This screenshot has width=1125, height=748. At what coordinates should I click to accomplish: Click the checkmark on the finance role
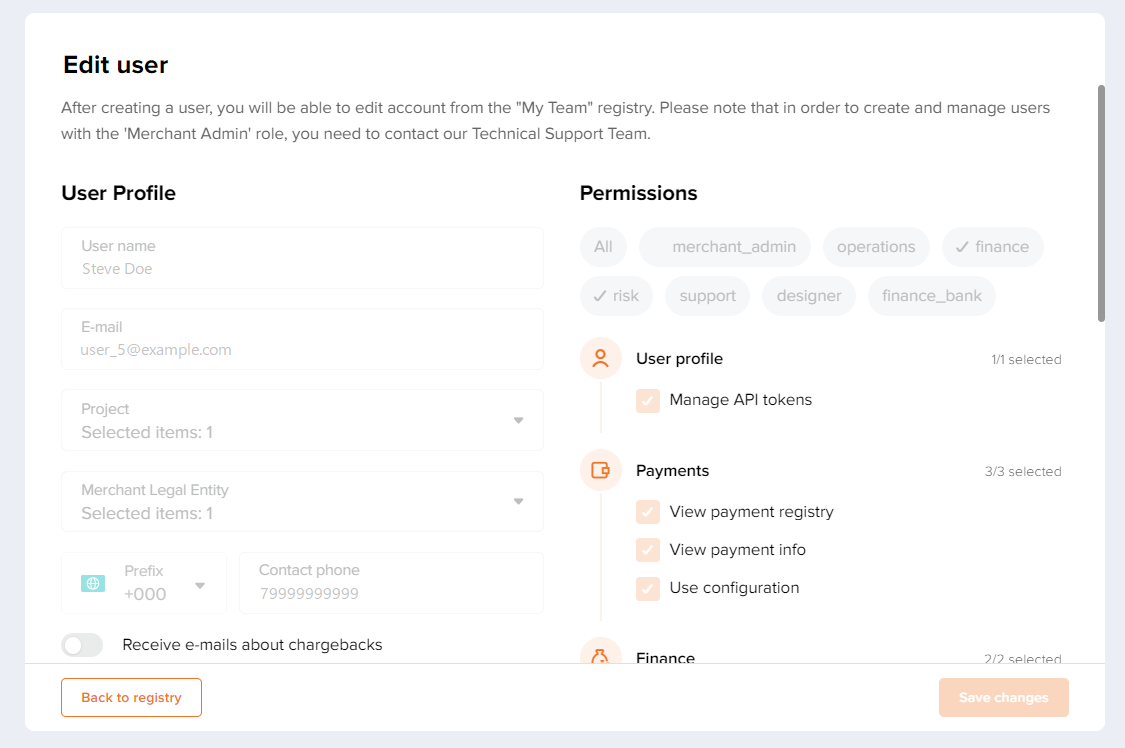(x=962, y=247)
